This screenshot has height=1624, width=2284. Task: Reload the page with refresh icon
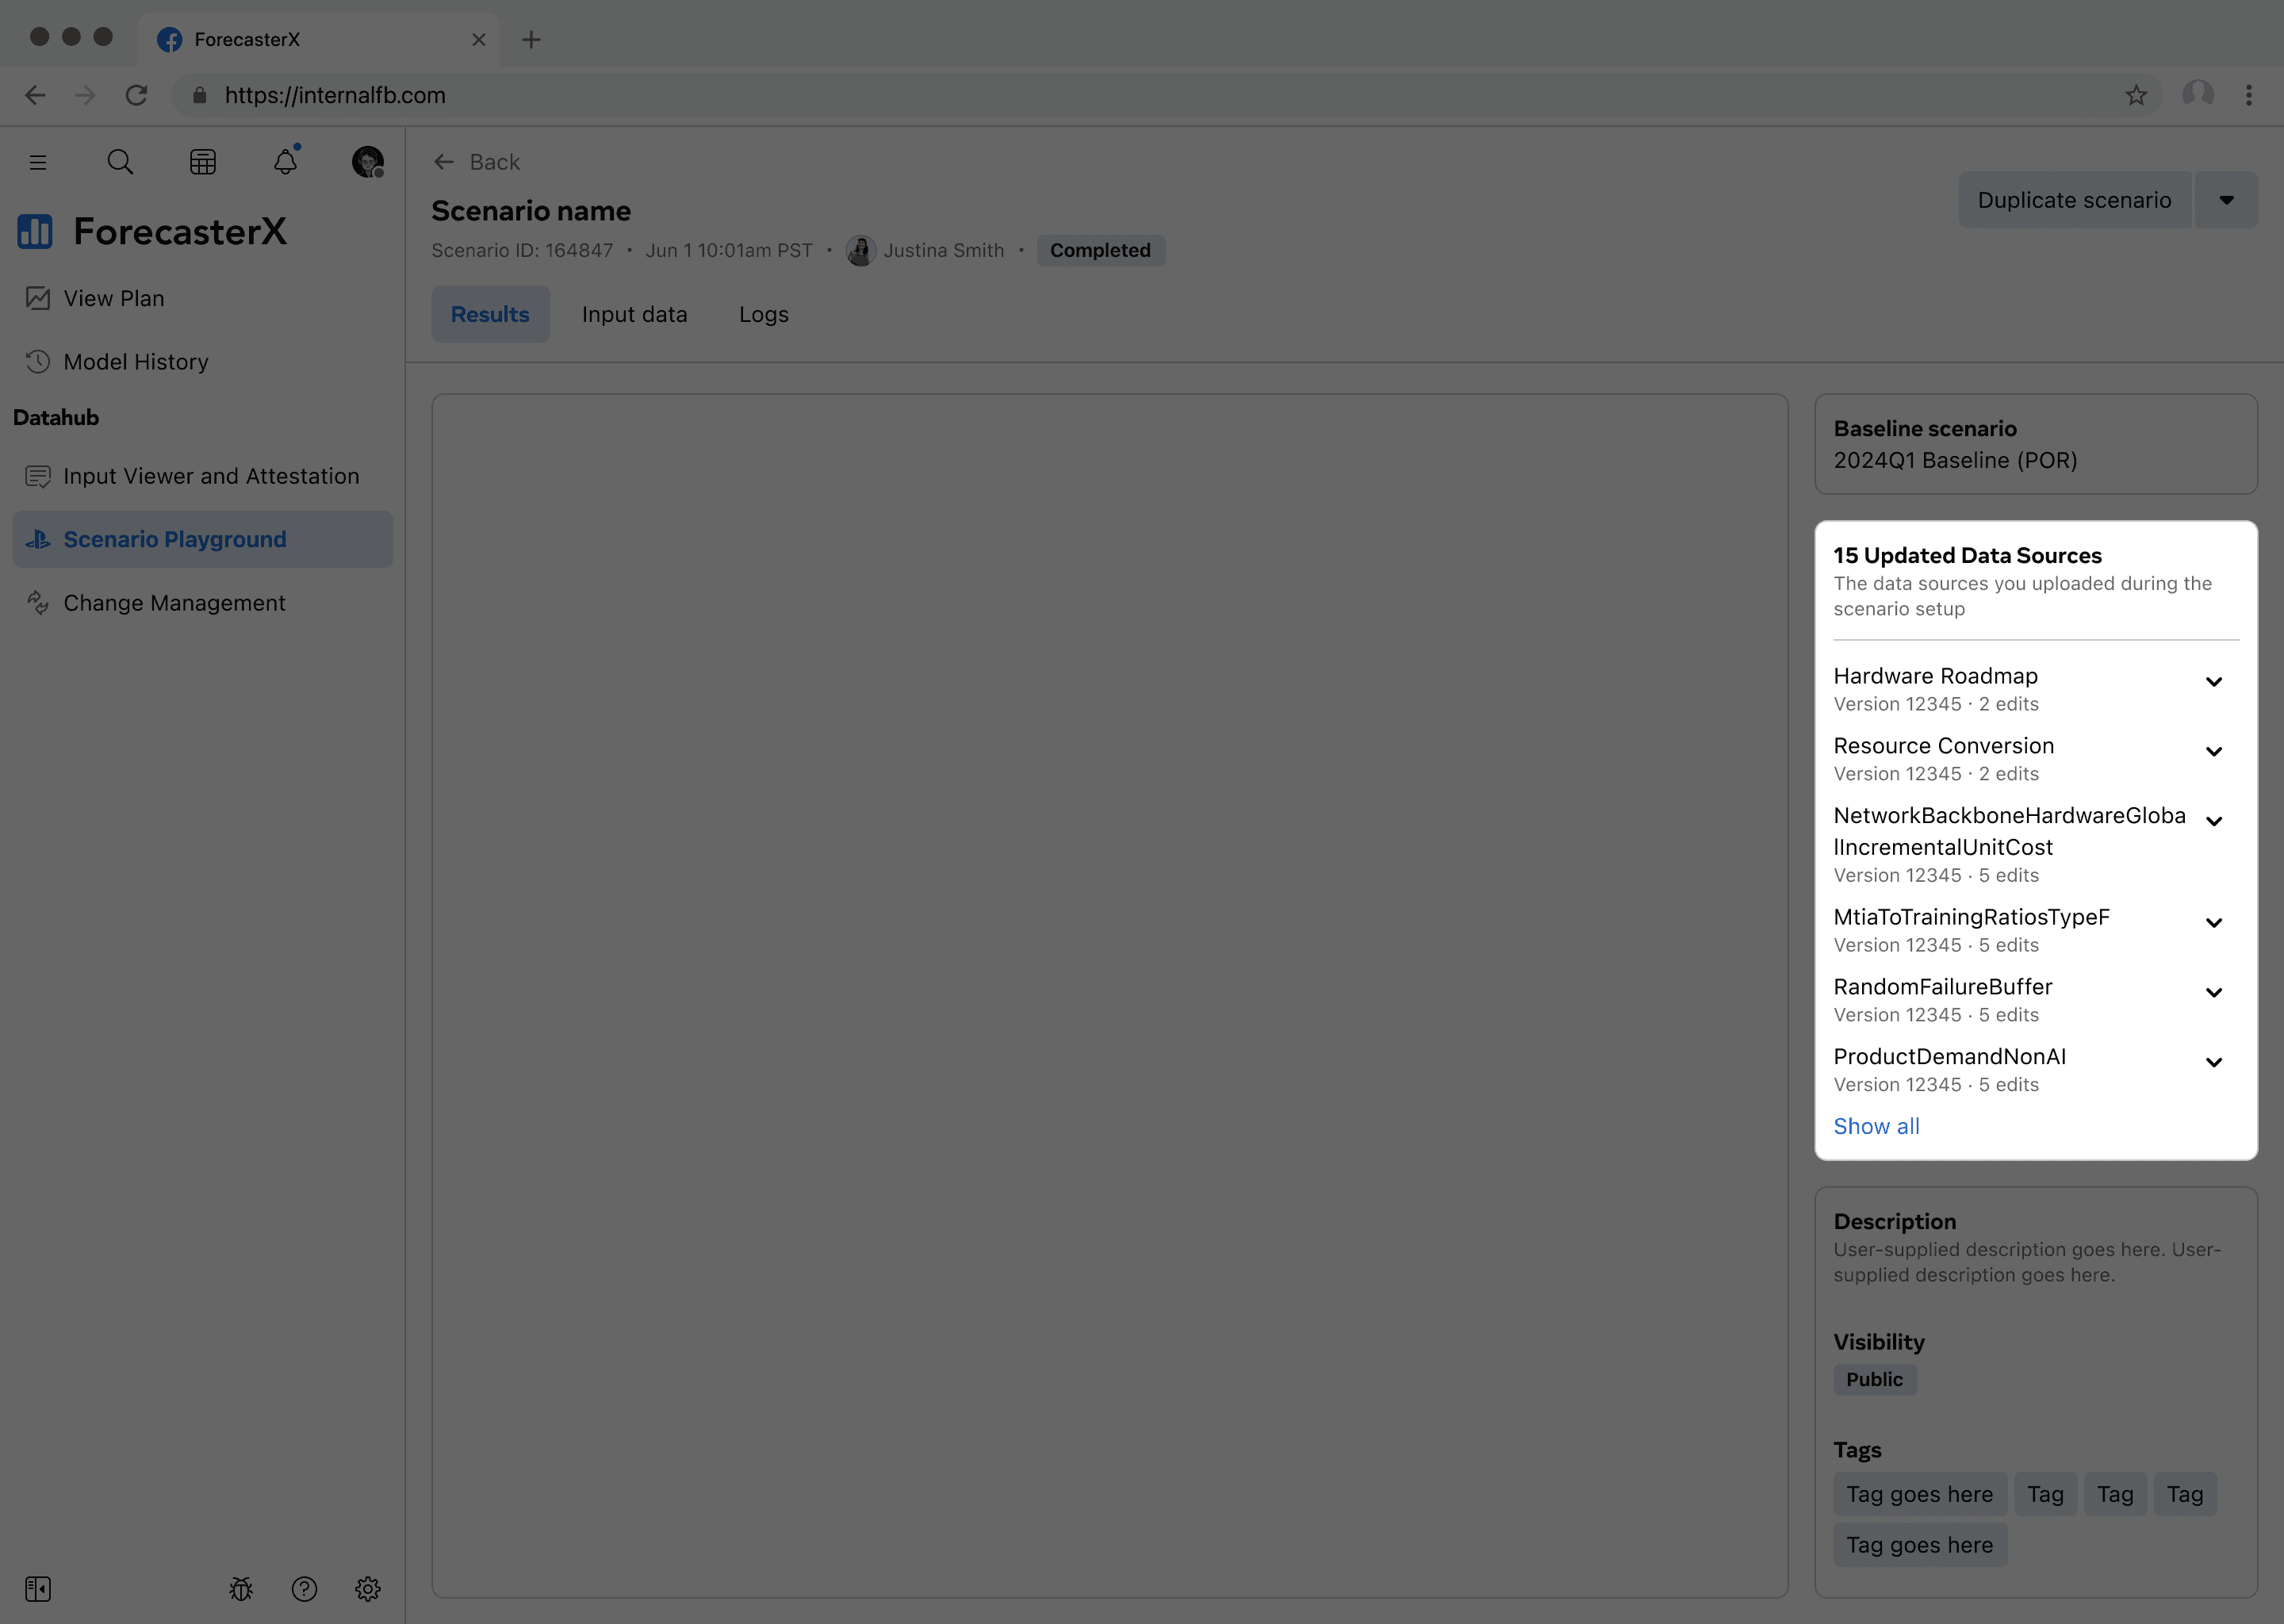point(137,95)
